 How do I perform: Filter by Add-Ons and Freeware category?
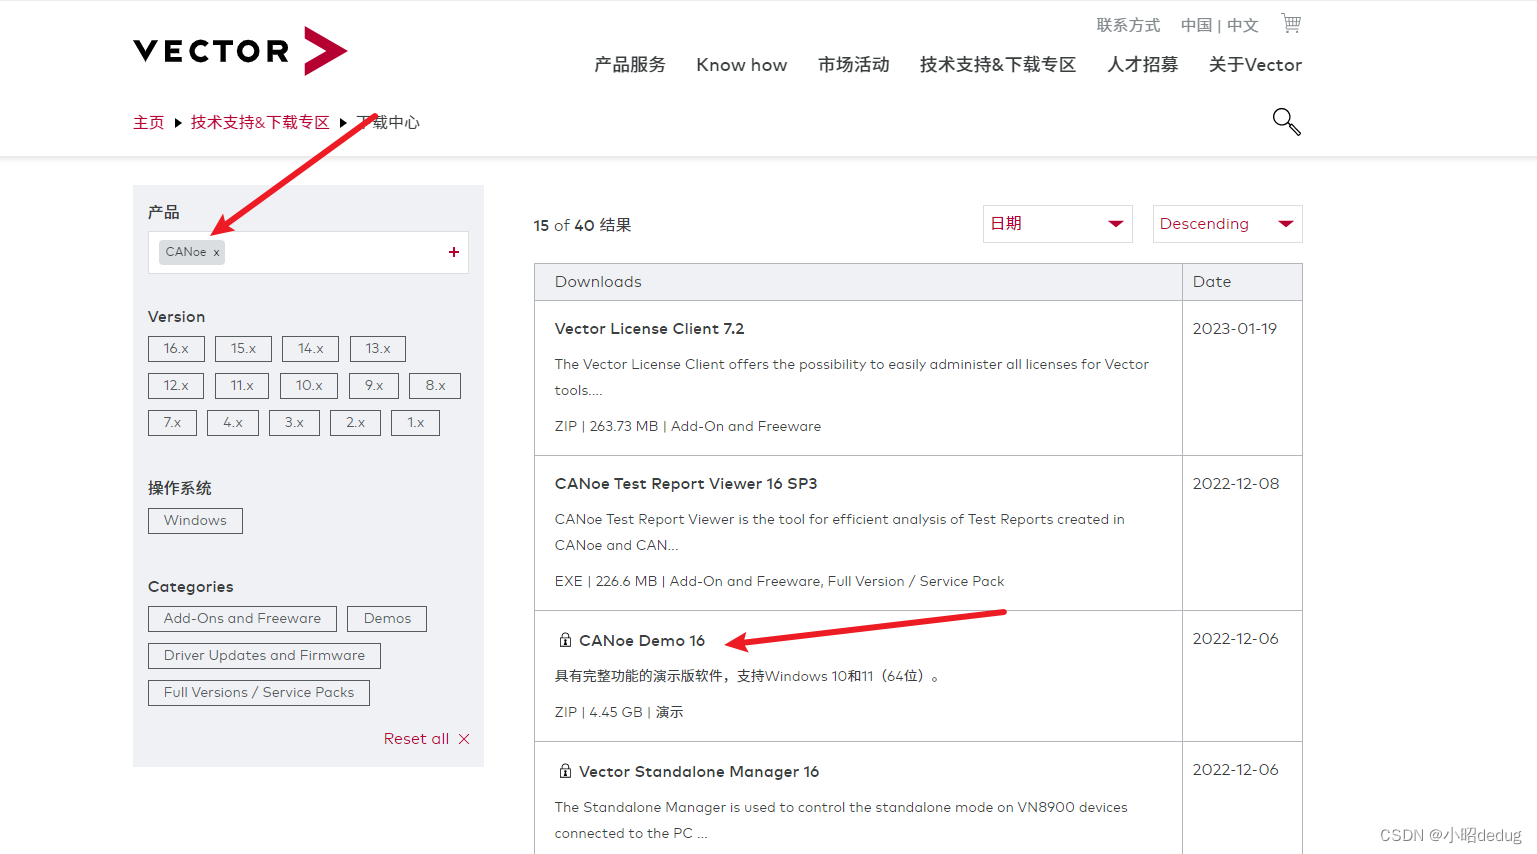tap(242, 619)
